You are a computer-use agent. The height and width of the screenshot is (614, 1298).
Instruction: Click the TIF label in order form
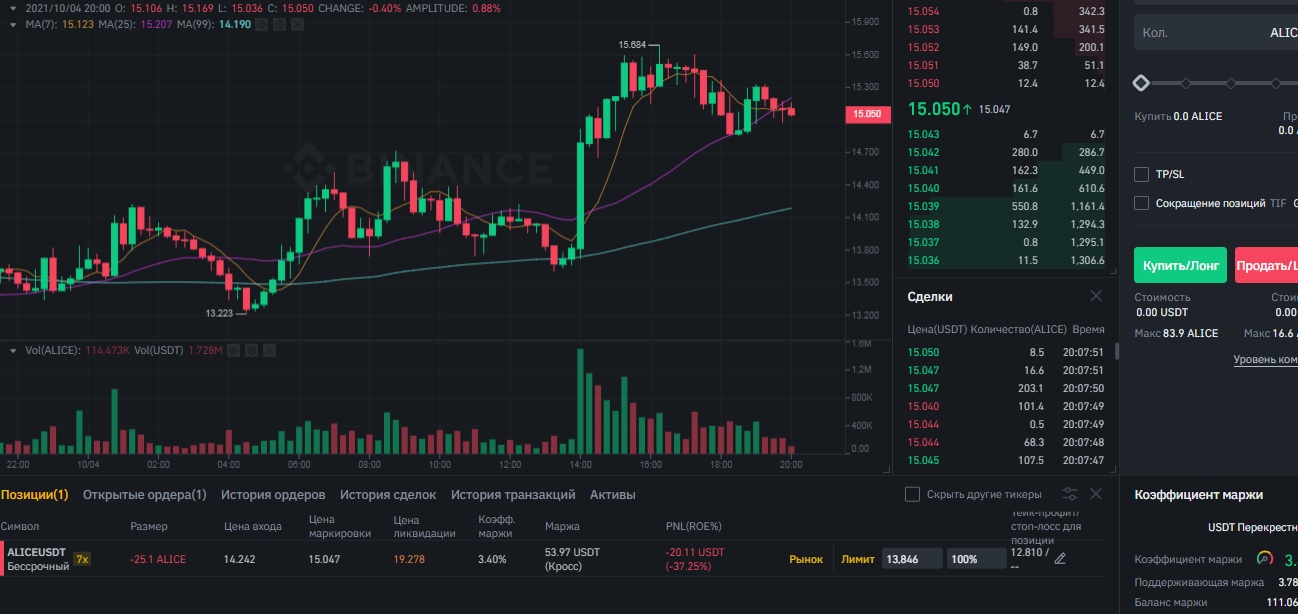click(x=1278, y=203)
